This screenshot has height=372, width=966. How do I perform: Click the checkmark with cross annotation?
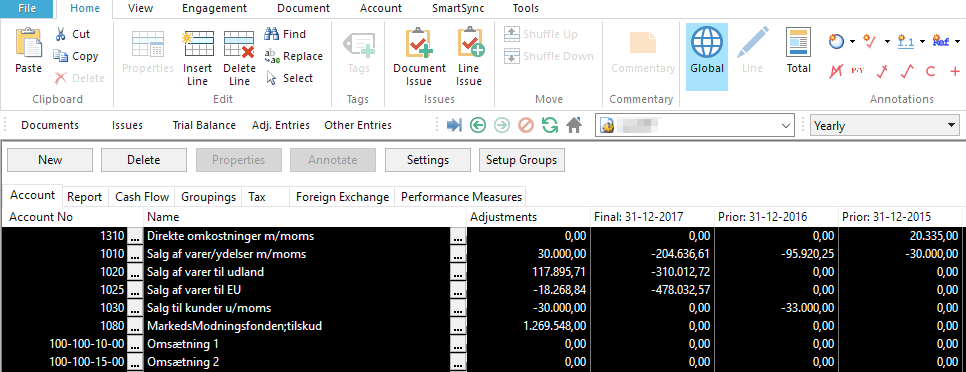tap(882, 71)
